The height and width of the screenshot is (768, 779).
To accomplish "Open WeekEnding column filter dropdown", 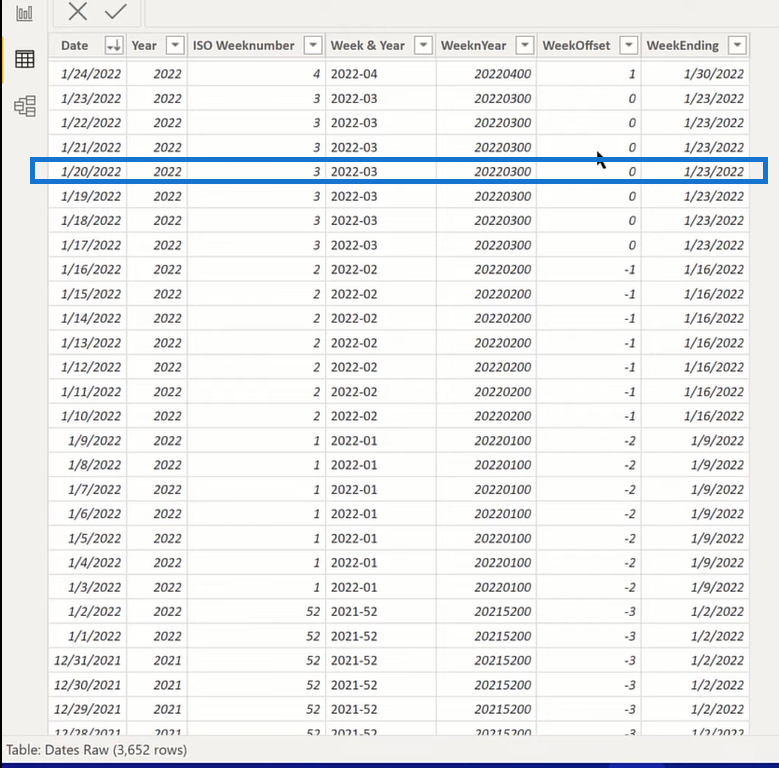I will coord(737,45).
